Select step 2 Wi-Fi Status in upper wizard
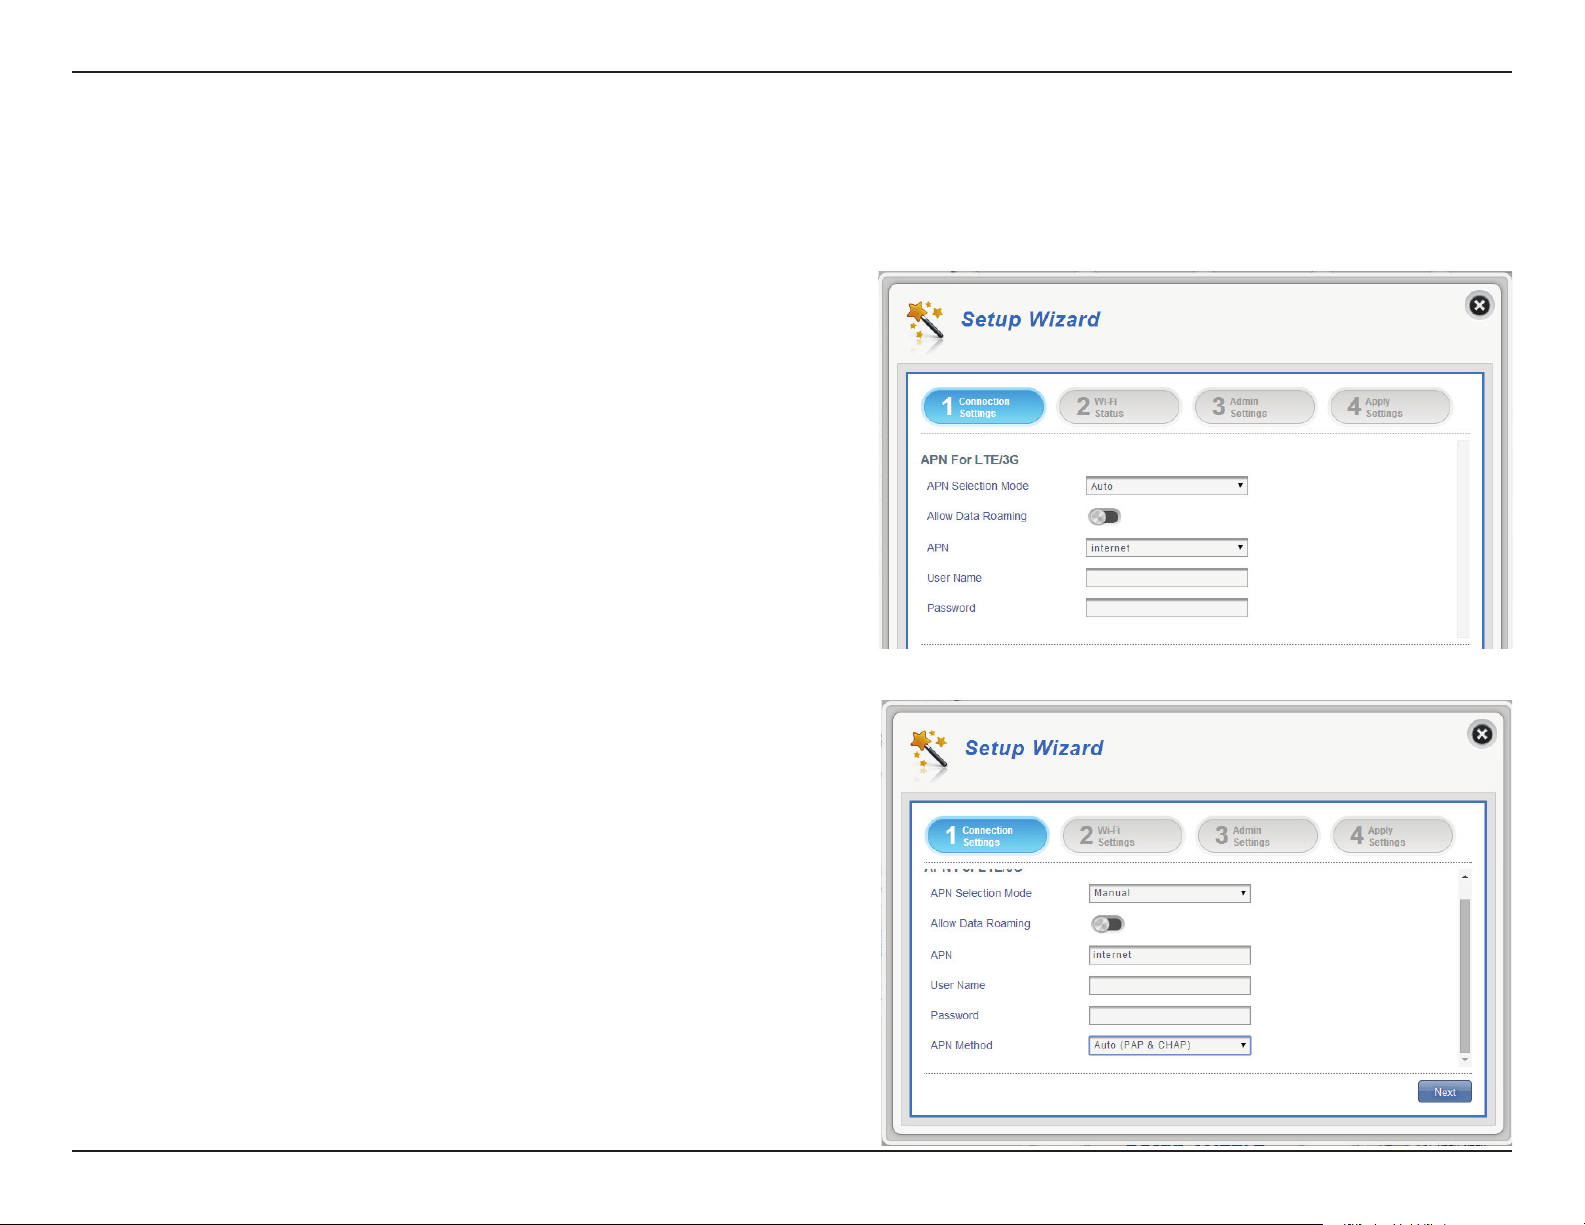 tap(1119, 407)
